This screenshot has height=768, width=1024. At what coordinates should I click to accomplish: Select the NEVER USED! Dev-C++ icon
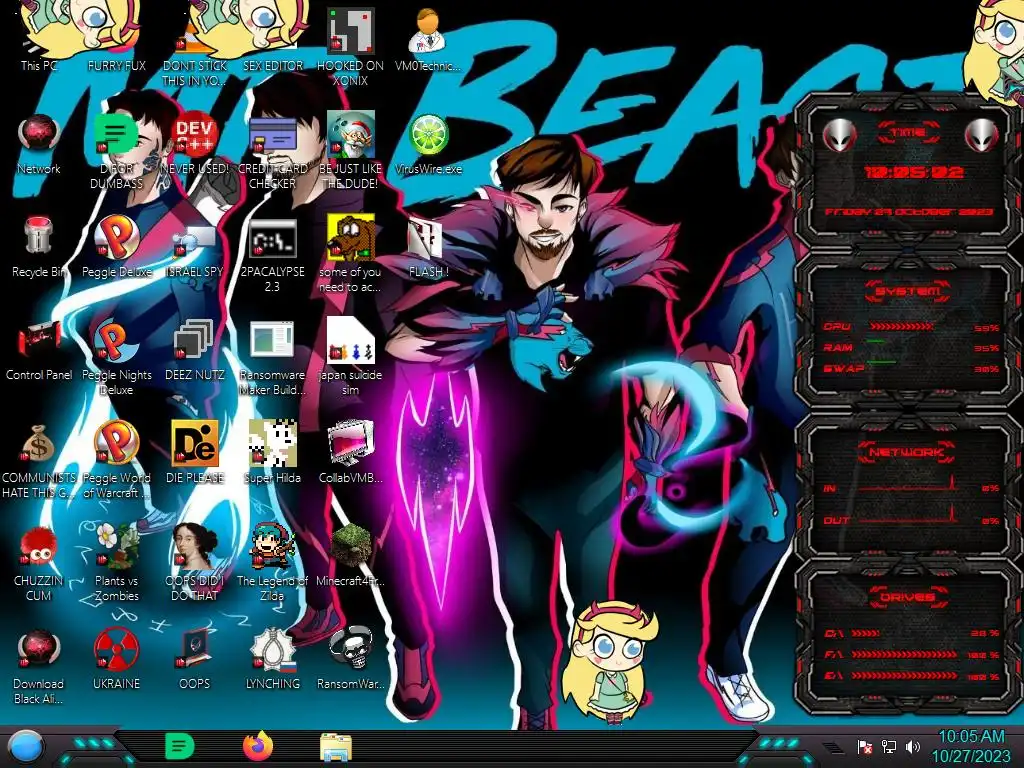pos(195,144)
